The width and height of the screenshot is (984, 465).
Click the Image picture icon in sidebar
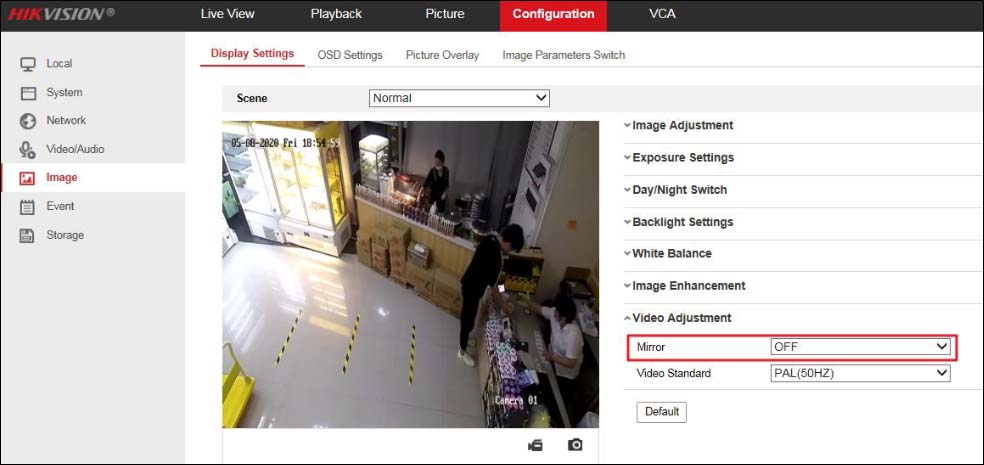click(x=28, y=178)
